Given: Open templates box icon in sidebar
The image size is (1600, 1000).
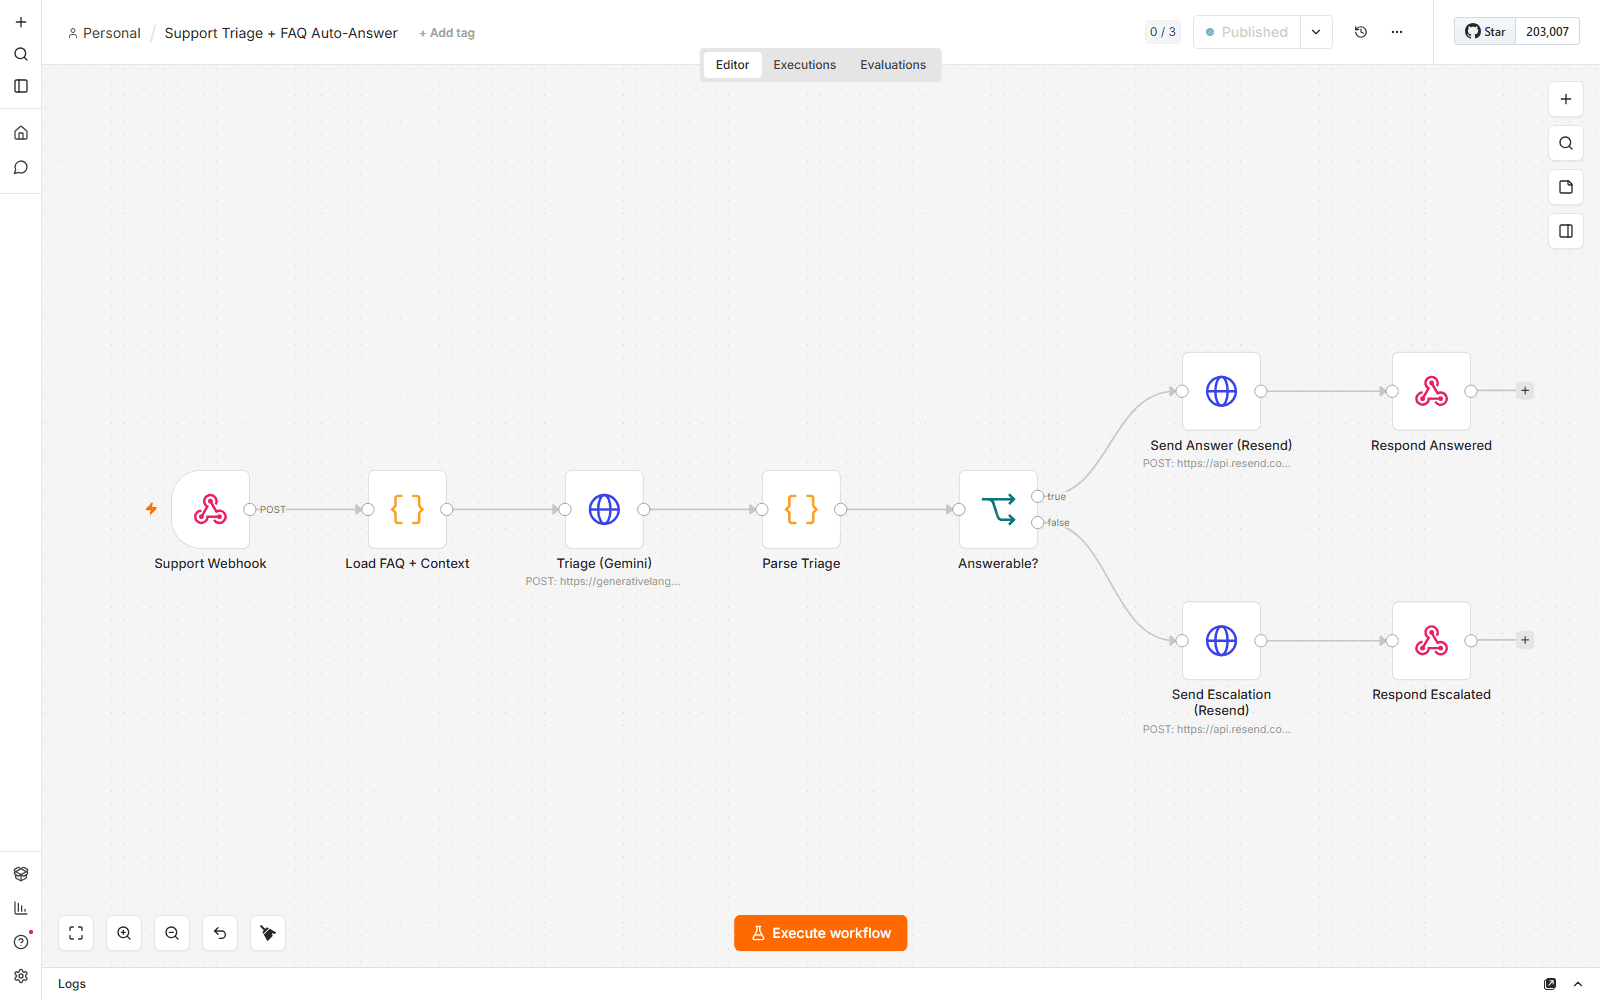Looking at the screenshot, I should click(21, 874).
